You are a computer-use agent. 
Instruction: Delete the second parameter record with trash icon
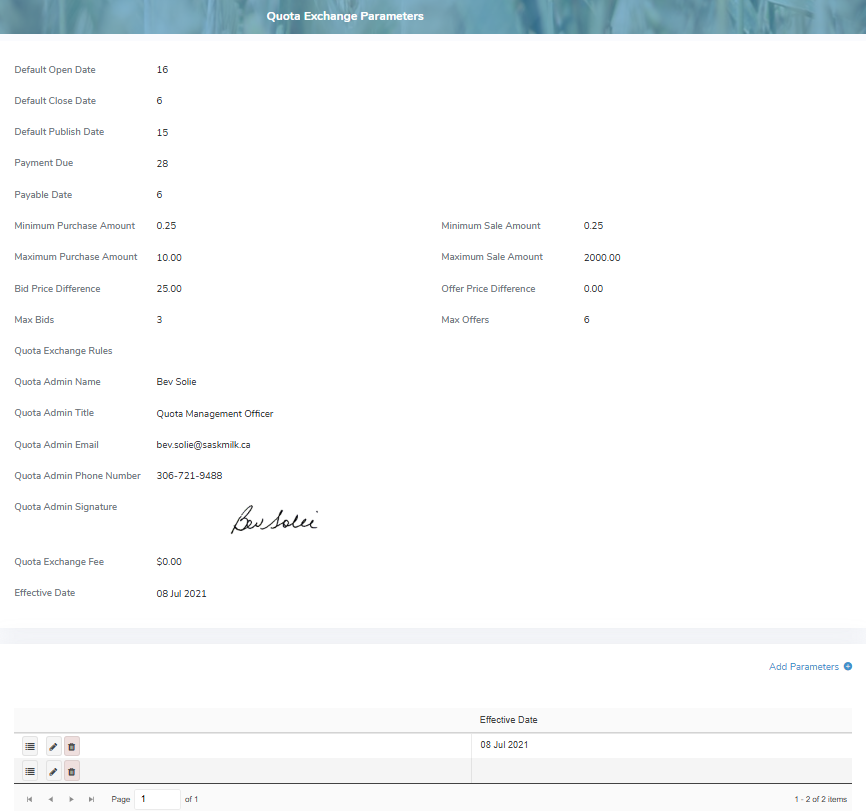(71, 770)
